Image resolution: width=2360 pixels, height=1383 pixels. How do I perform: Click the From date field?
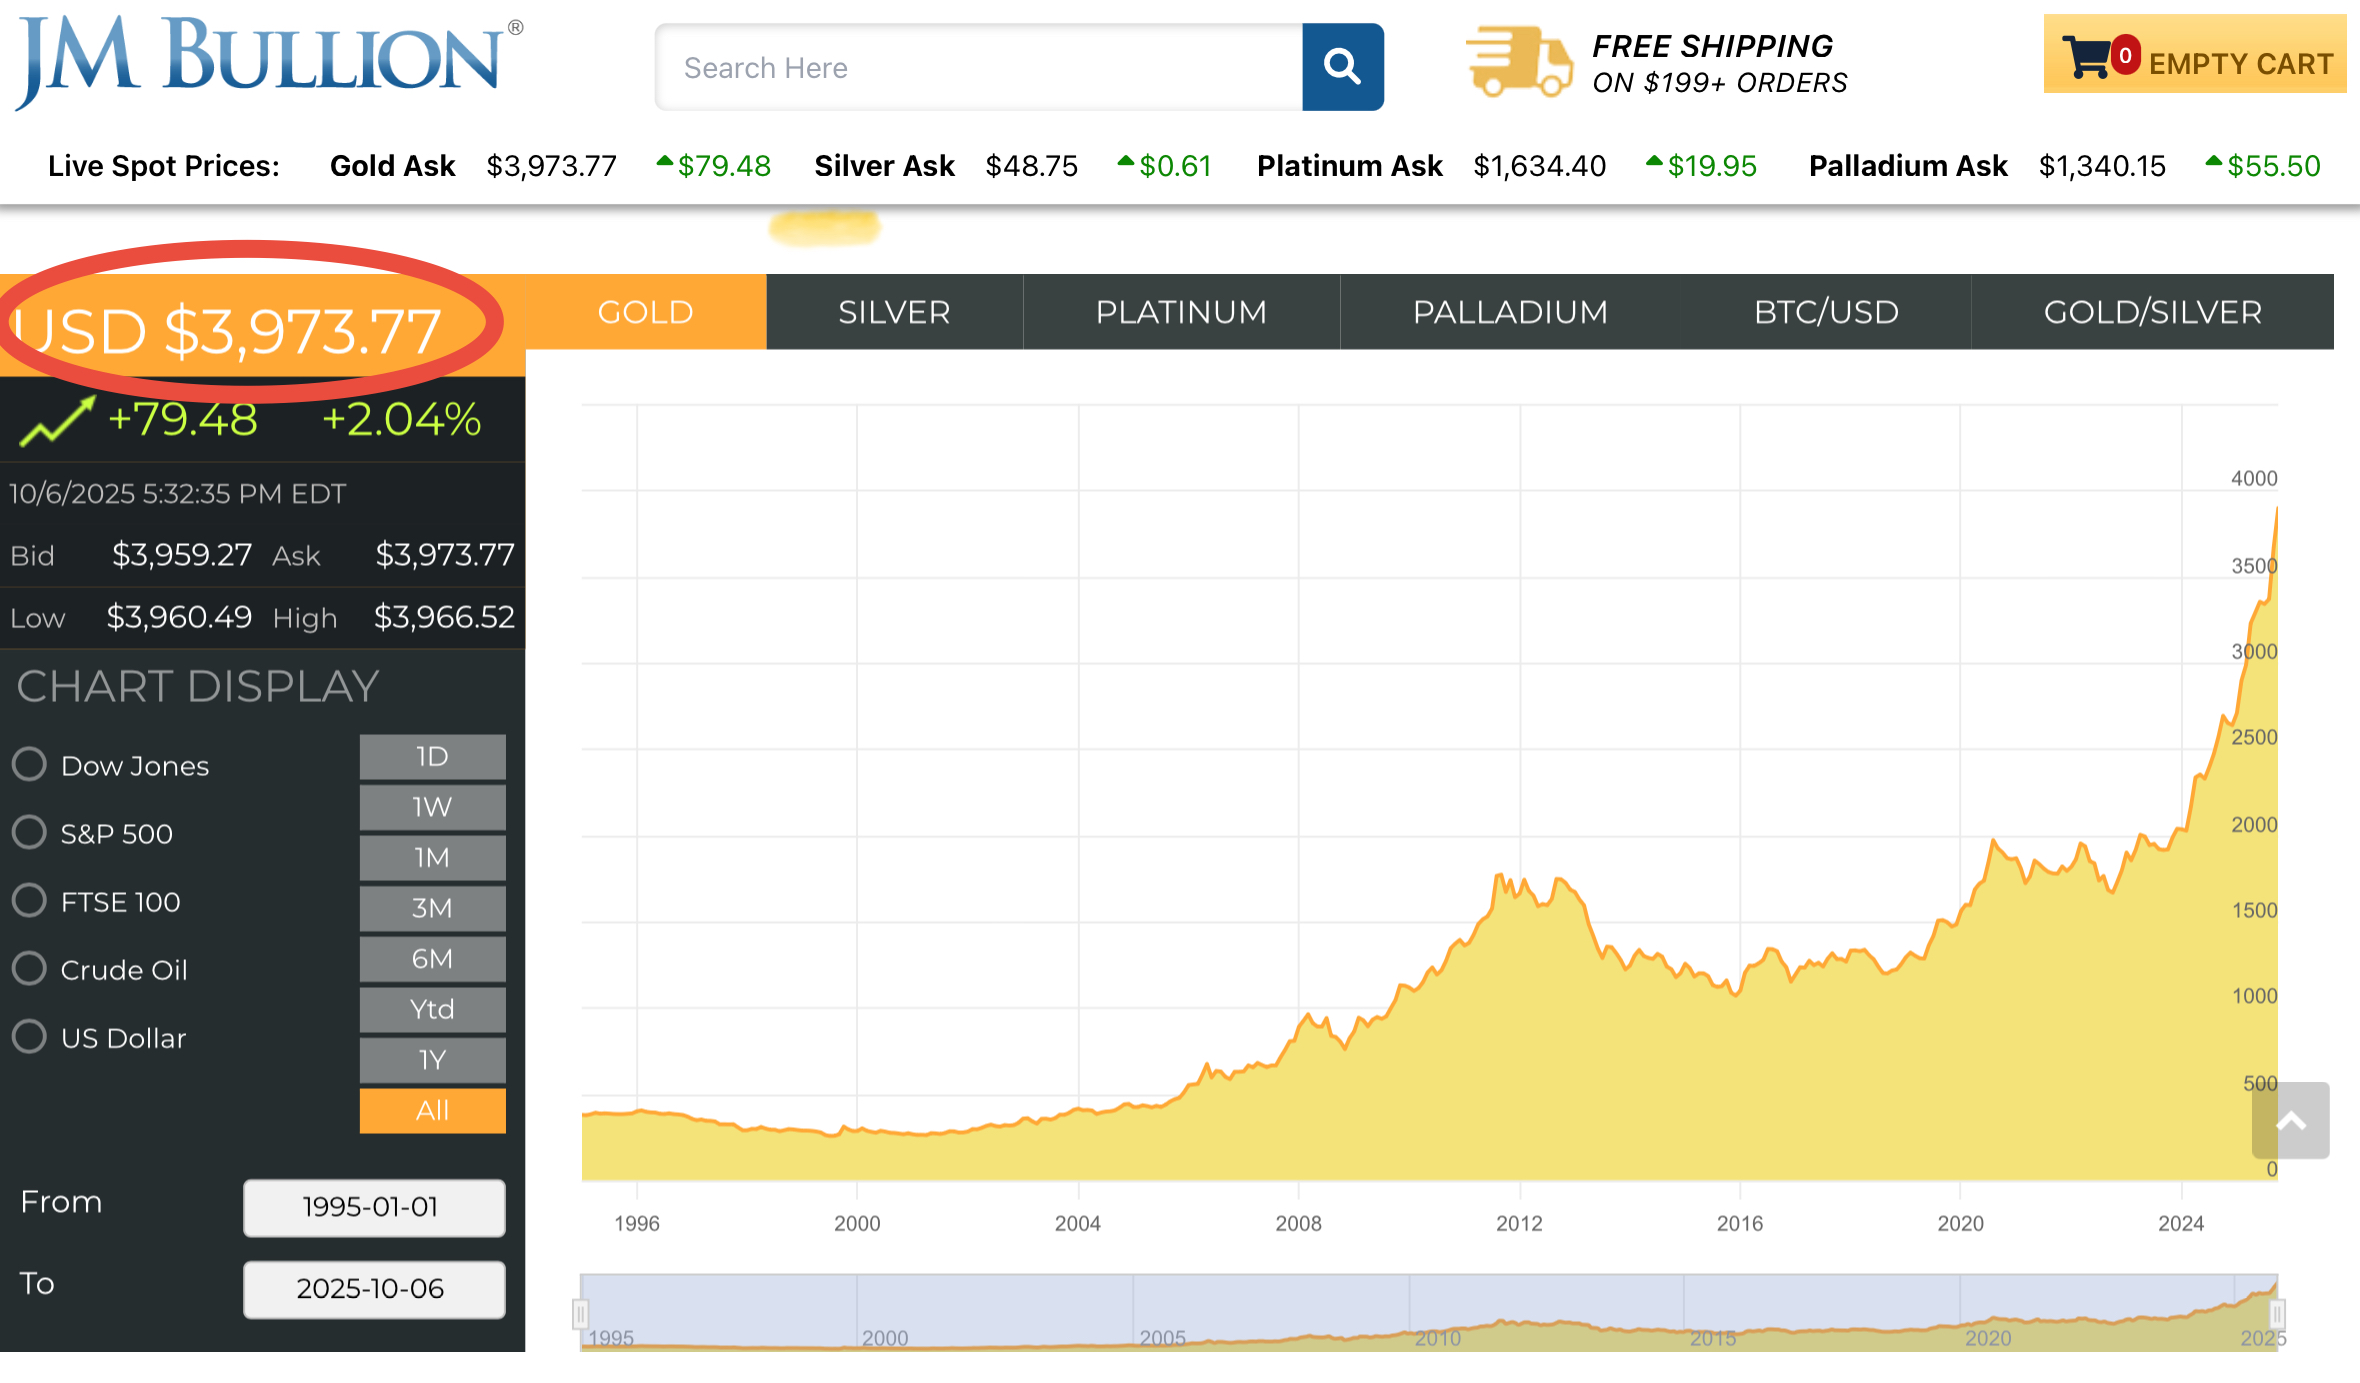pos(373,1207)
